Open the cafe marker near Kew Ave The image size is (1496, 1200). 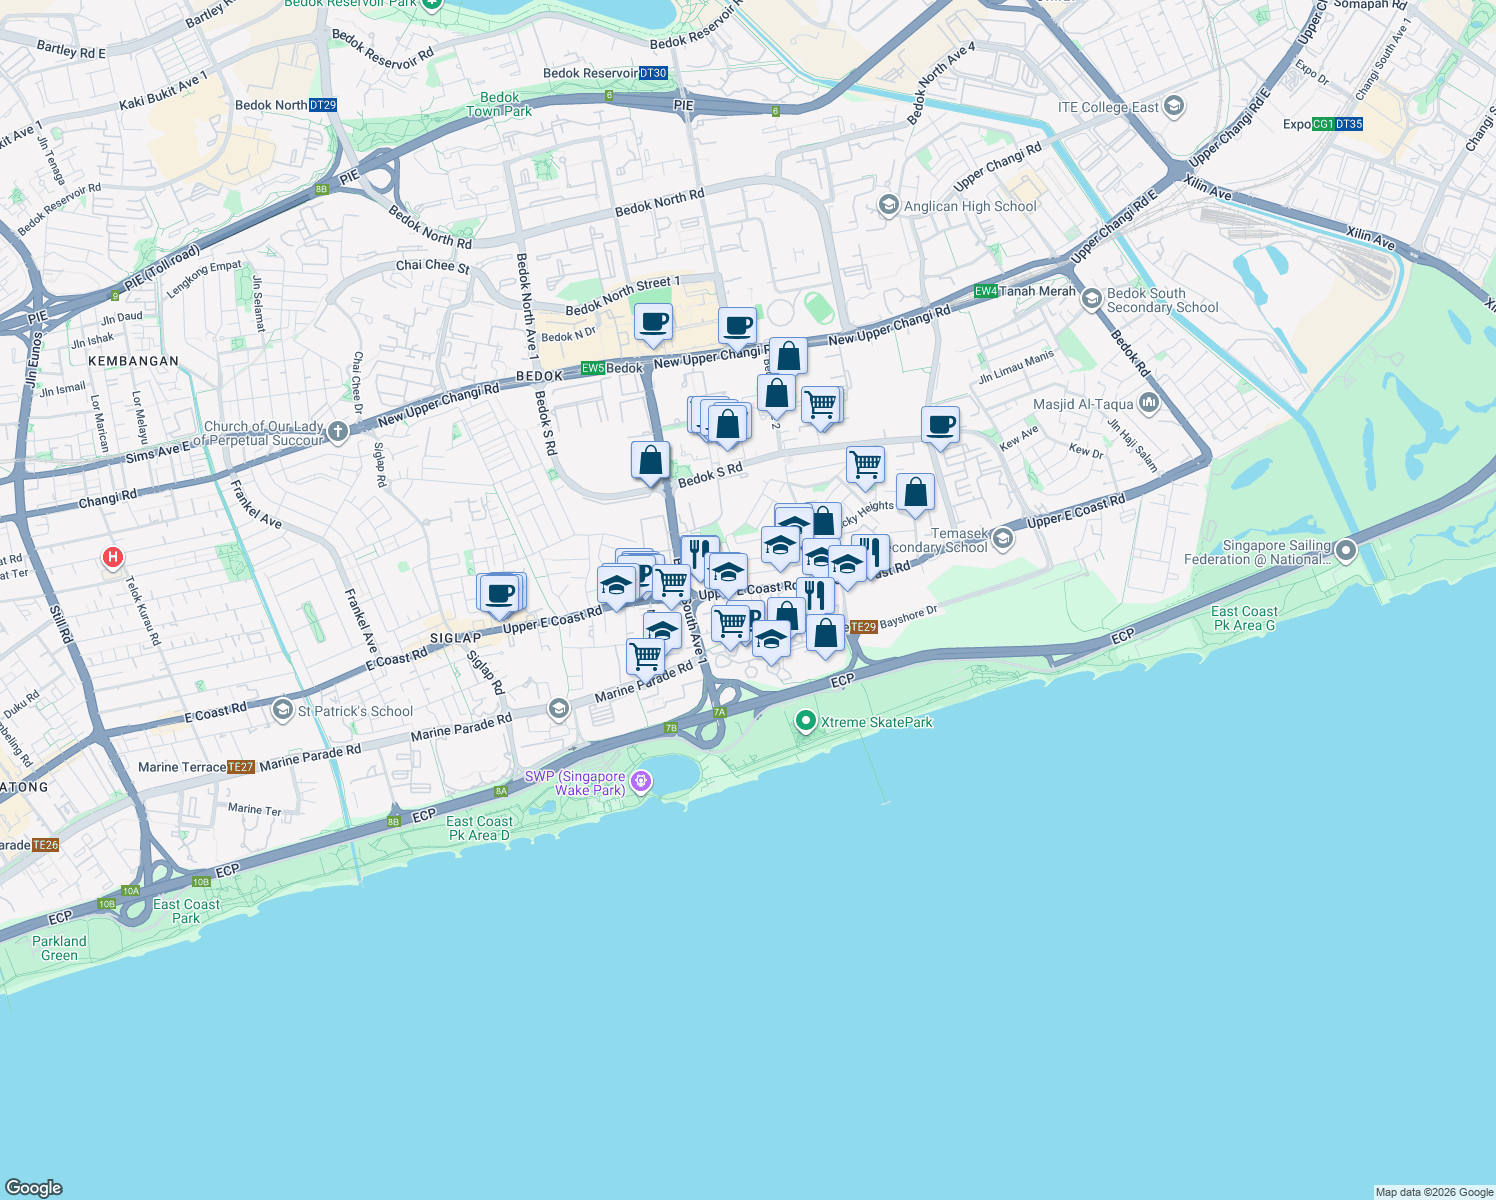(x=940, y=427)
